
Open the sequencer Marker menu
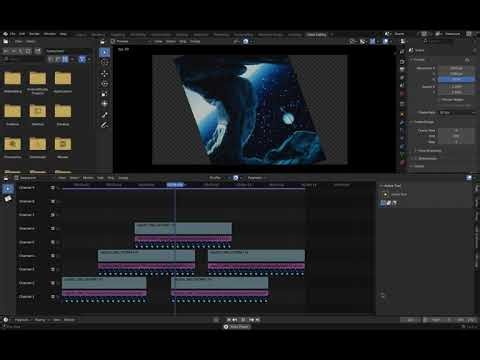click(88, 178)
